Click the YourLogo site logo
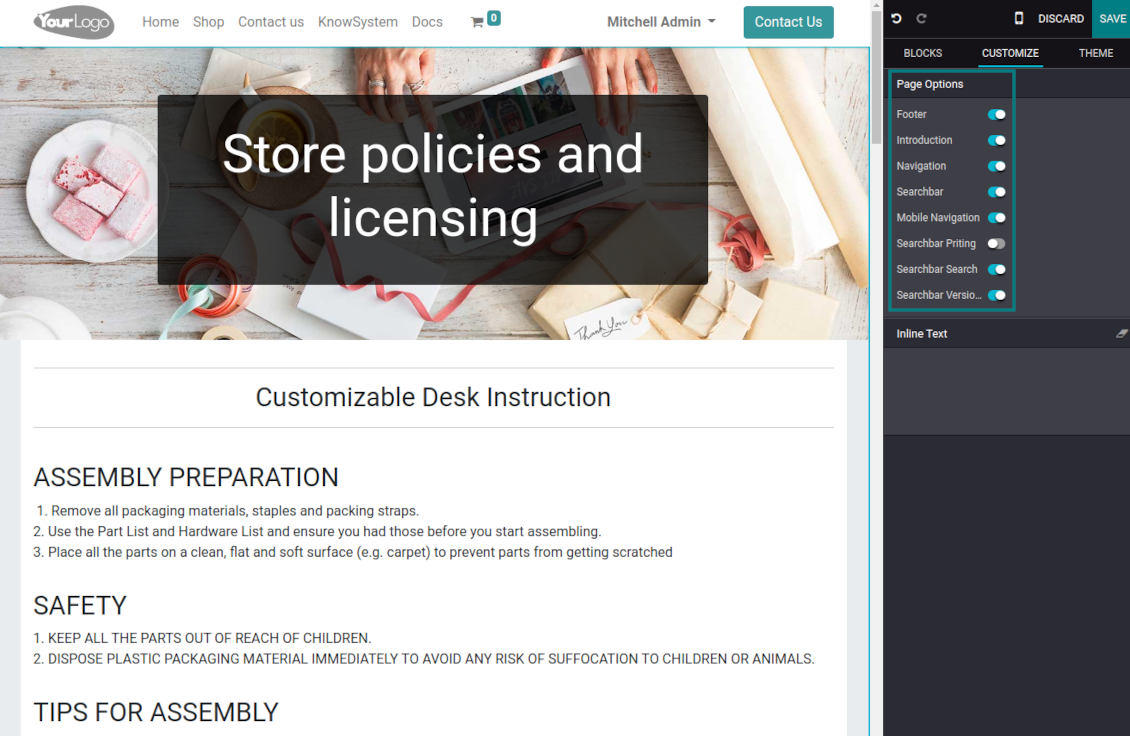1130x736 pixels. tap(74, 22)
